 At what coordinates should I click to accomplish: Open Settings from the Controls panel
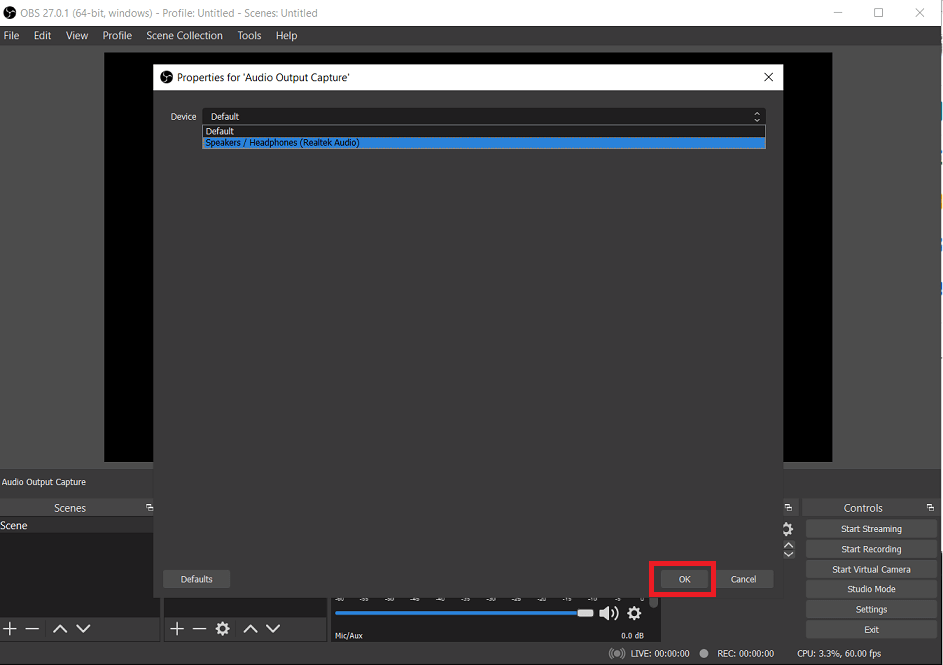pos(871,610)
